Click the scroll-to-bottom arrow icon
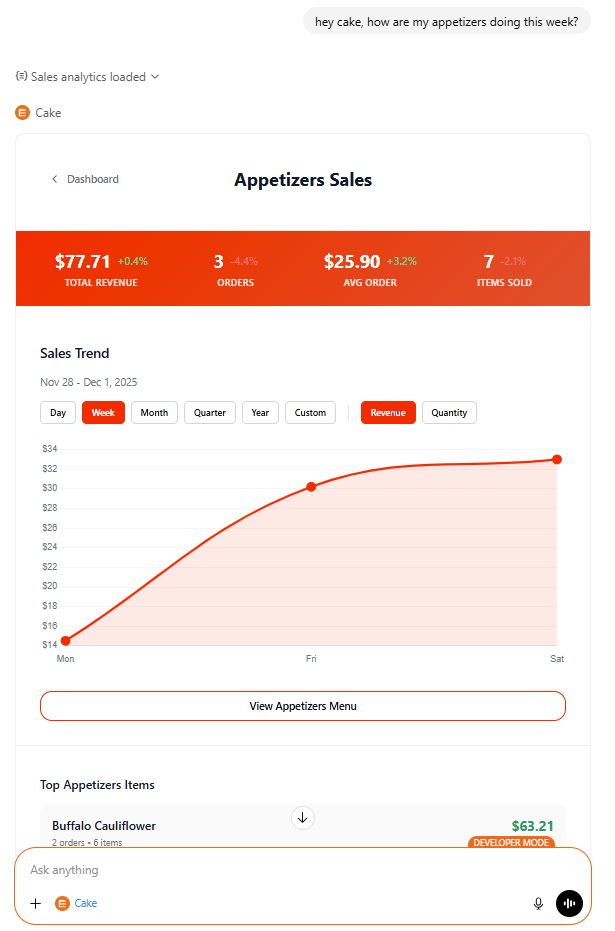The image size is (615, 931). click(304, 817)
